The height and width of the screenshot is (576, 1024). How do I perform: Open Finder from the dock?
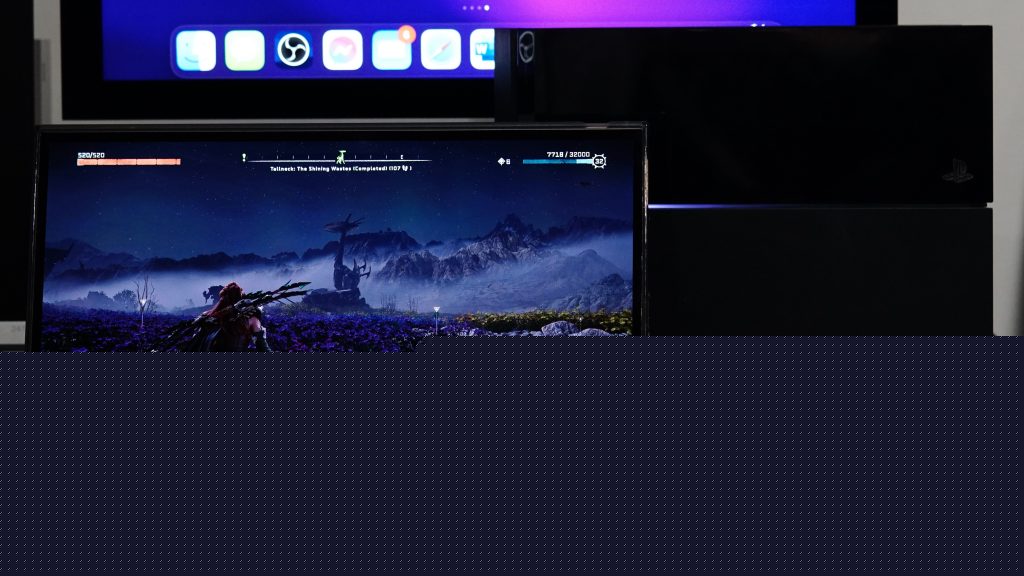(x=196, y=50)
